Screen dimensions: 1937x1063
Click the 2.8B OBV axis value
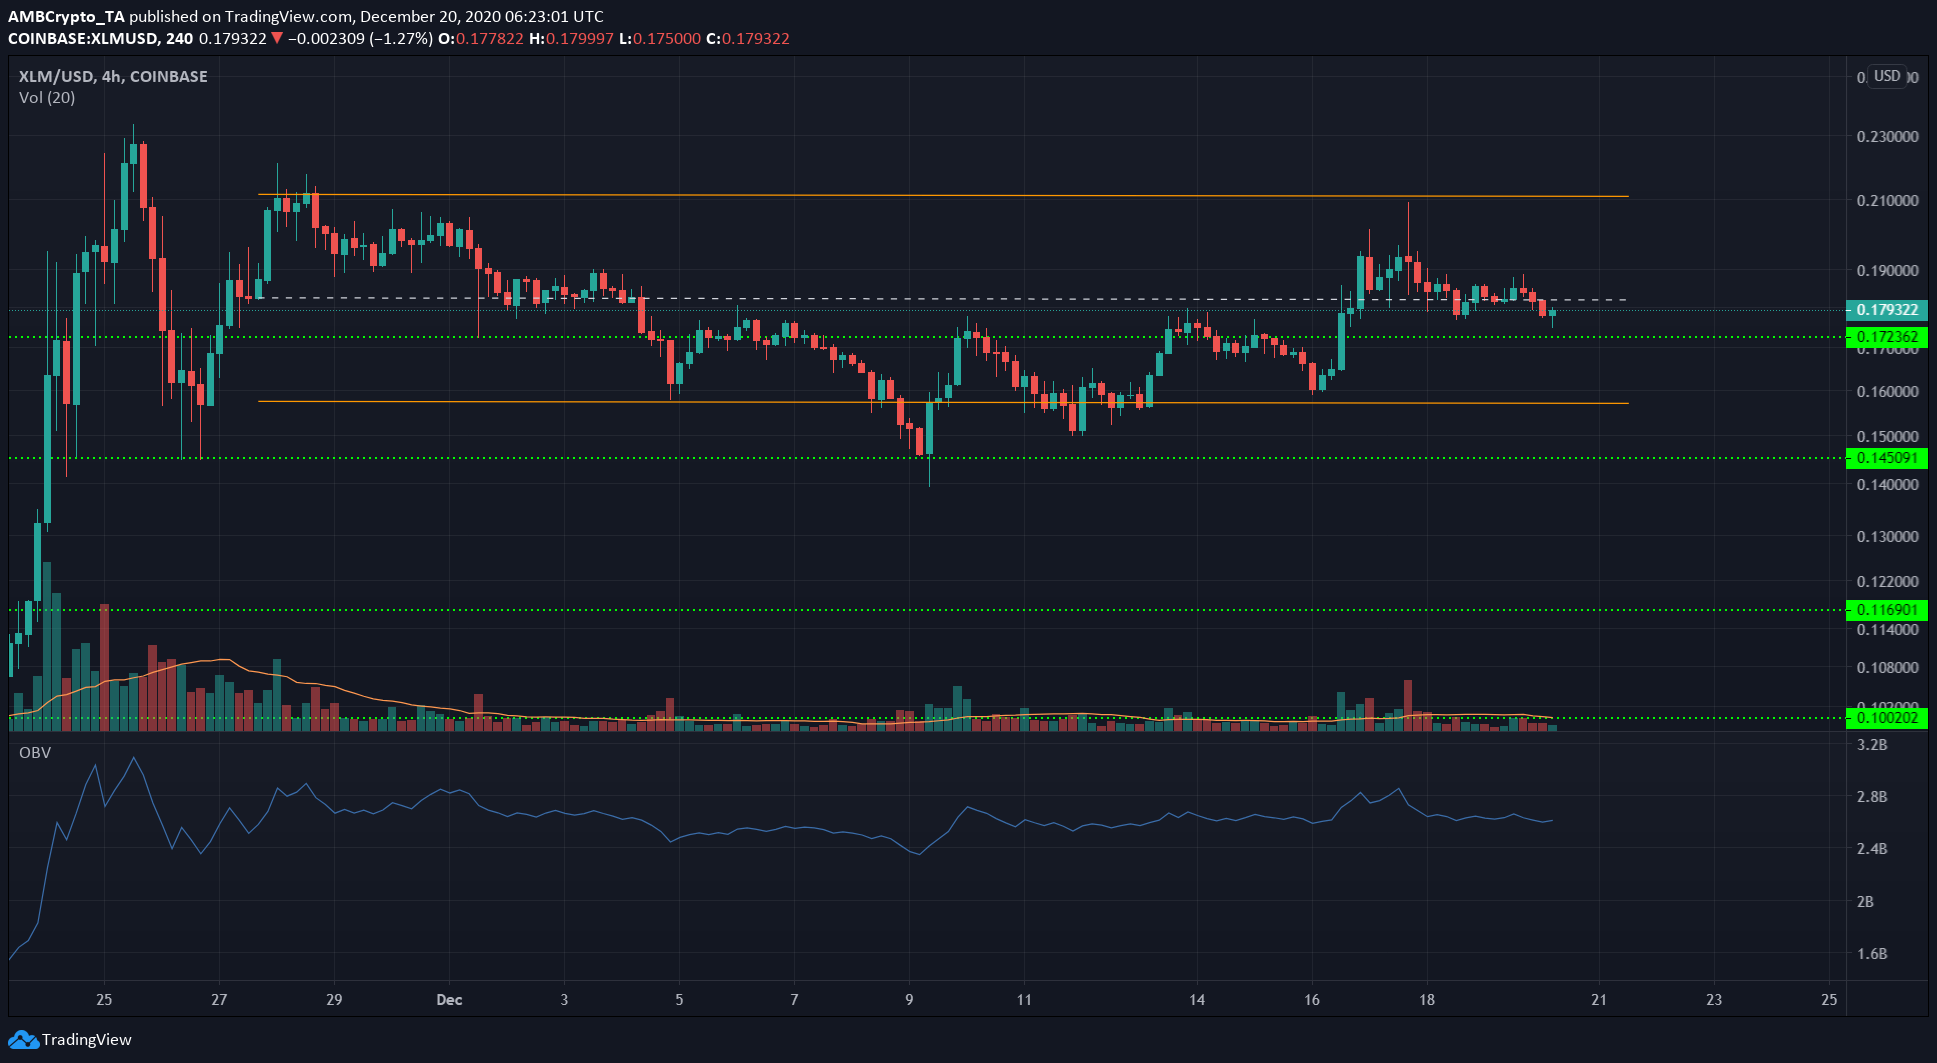(x=1872, y=797)
